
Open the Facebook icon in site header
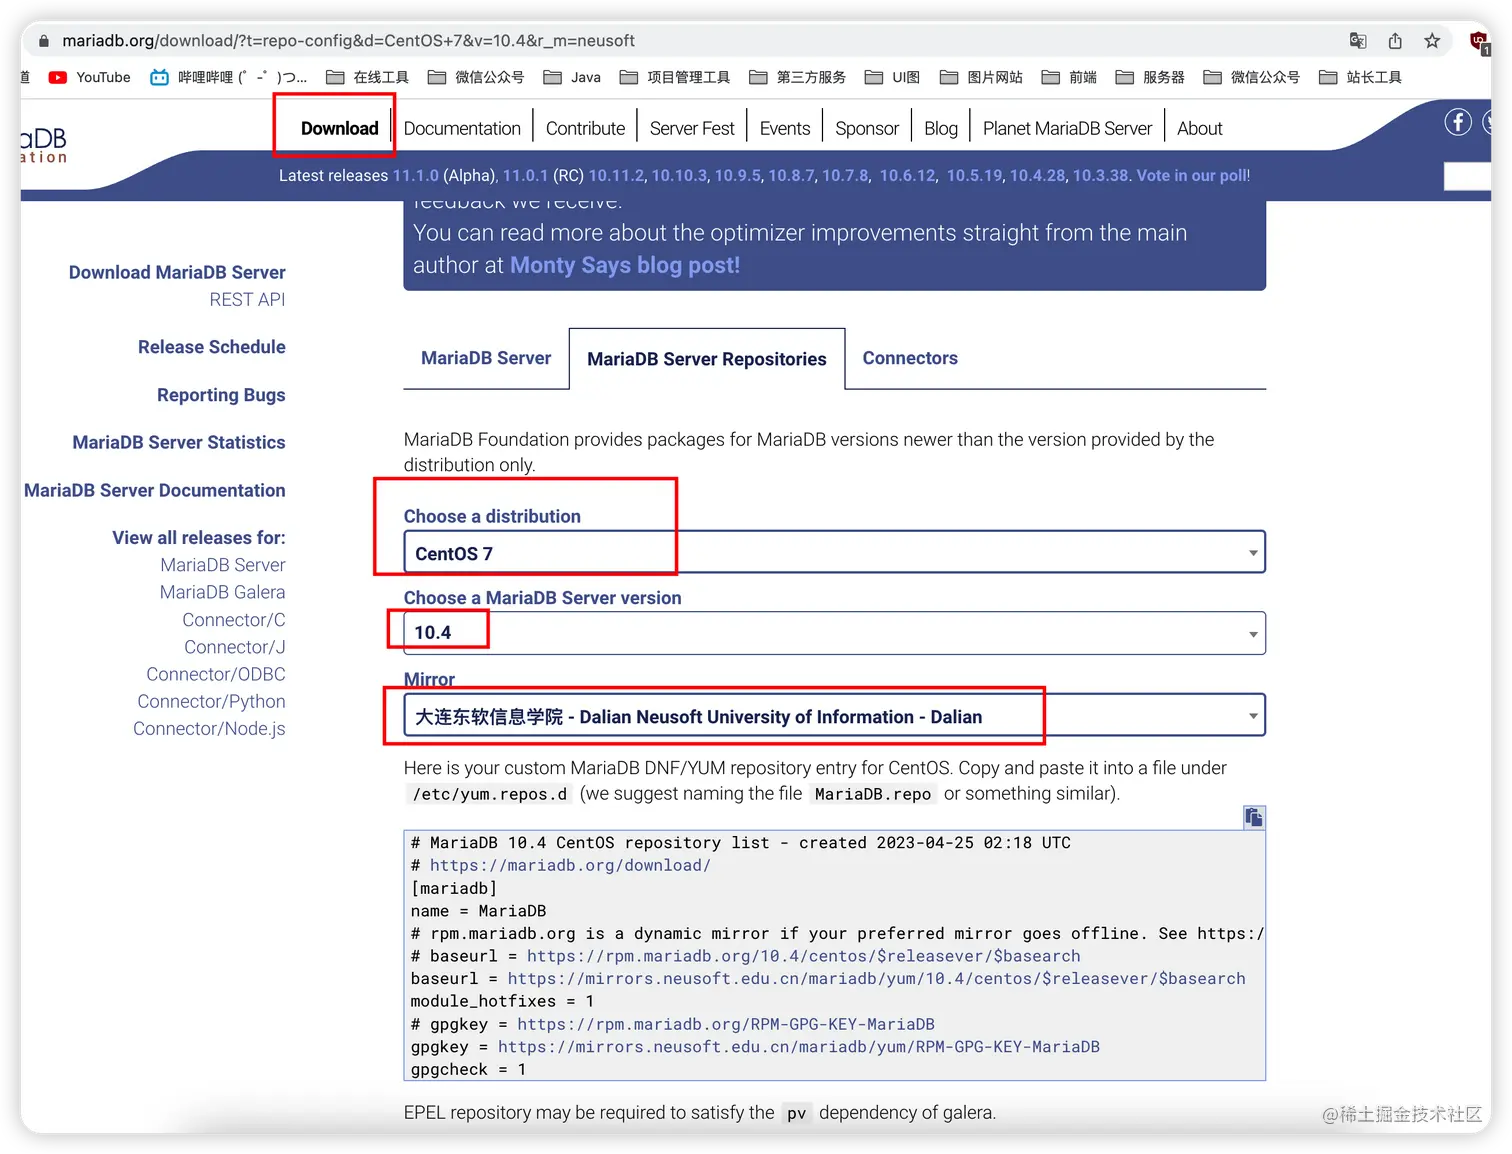1458,122
